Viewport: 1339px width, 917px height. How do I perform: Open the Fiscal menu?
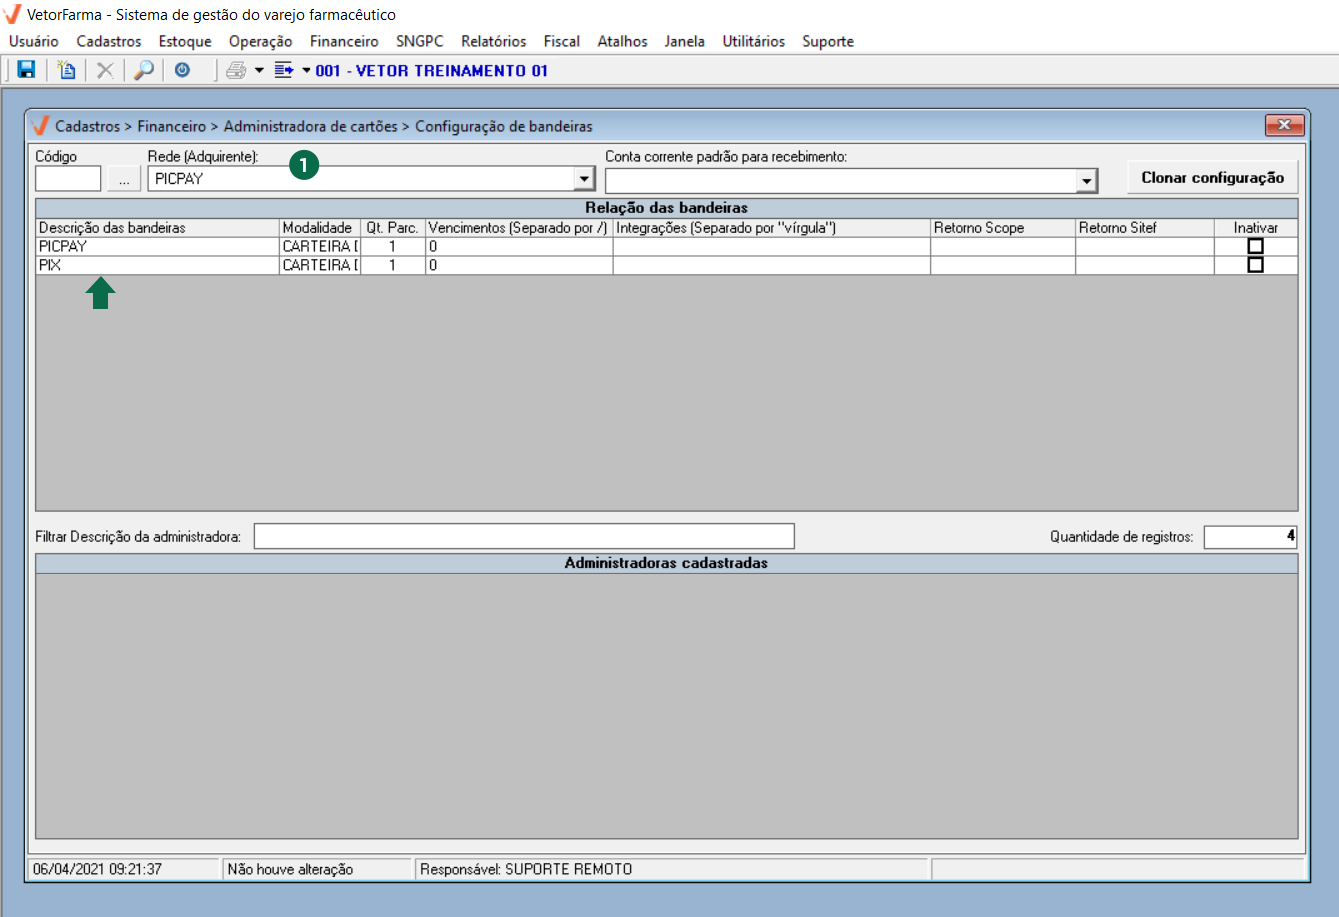(x=562, y=41)
